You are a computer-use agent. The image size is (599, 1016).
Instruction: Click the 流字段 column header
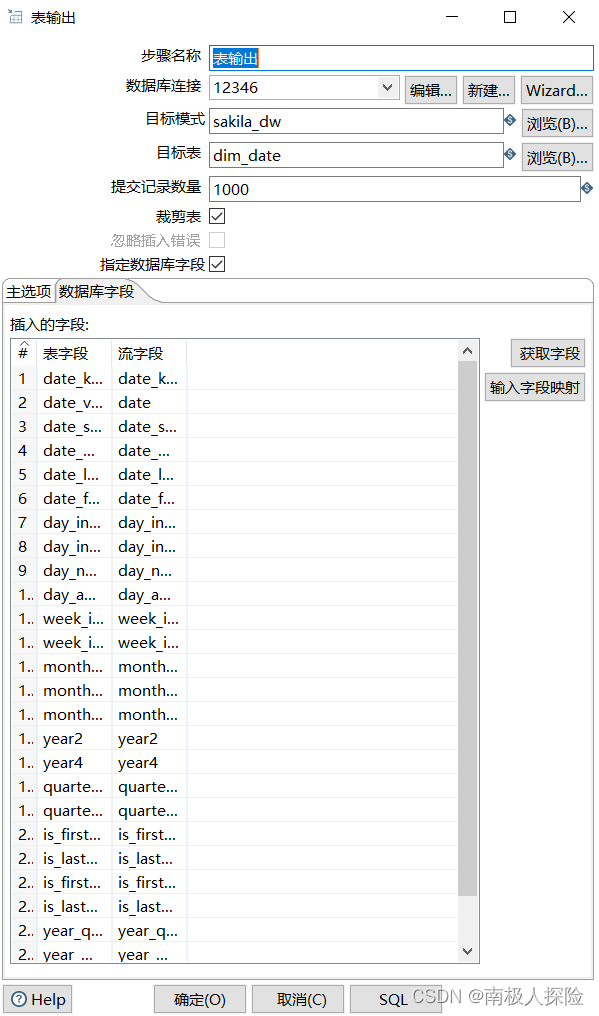coord(149,353)
